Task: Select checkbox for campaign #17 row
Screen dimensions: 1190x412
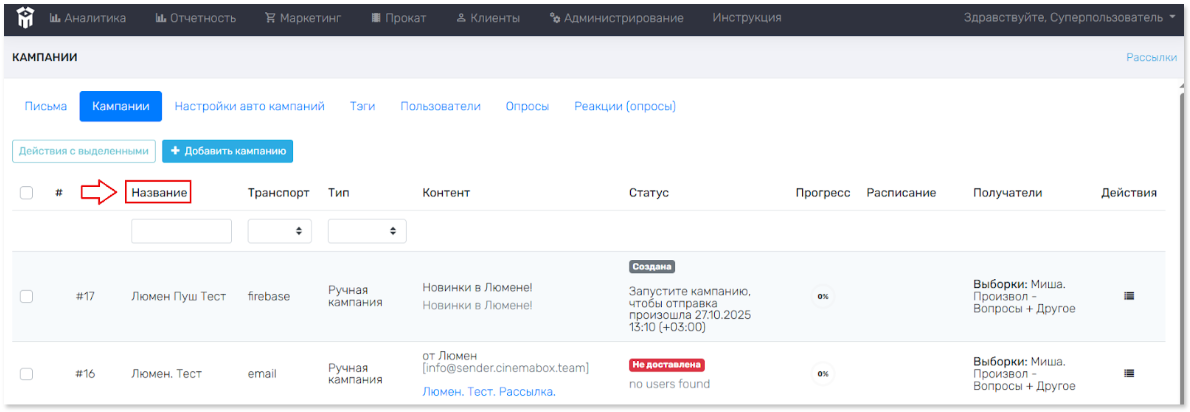Action: tap(27, 296)
